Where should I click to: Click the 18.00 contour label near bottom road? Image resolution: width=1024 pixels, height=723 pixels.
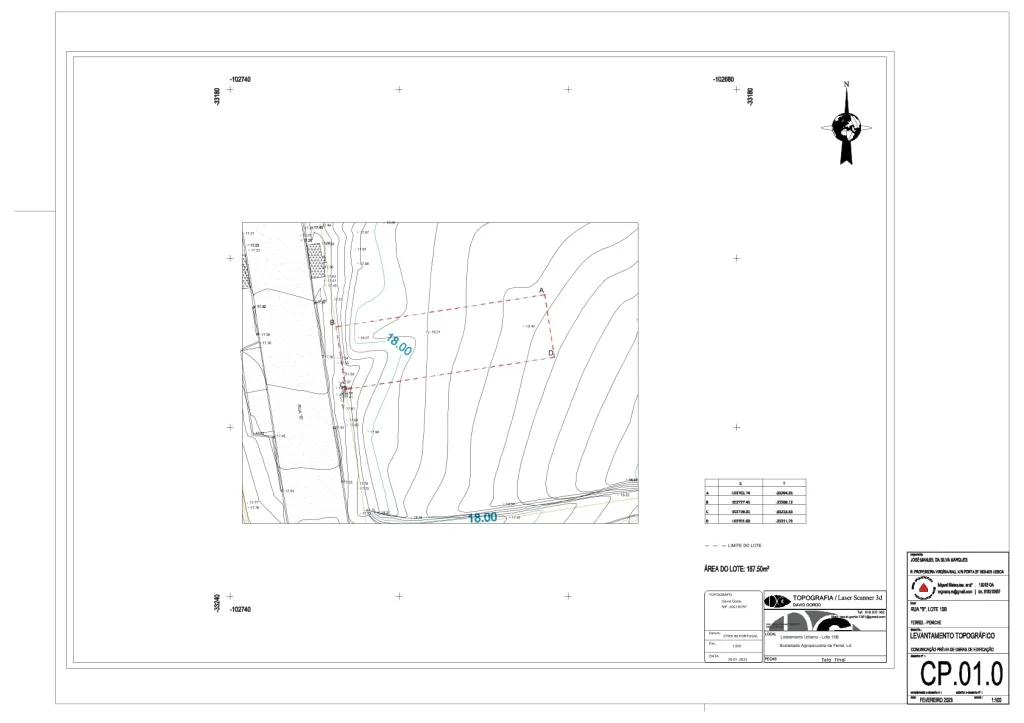483,517
